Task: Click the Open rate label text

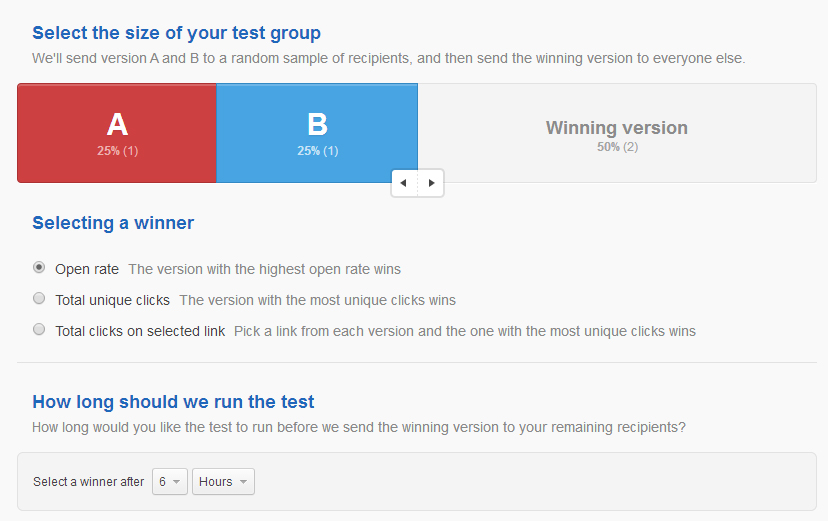Action: pos(87,269)
